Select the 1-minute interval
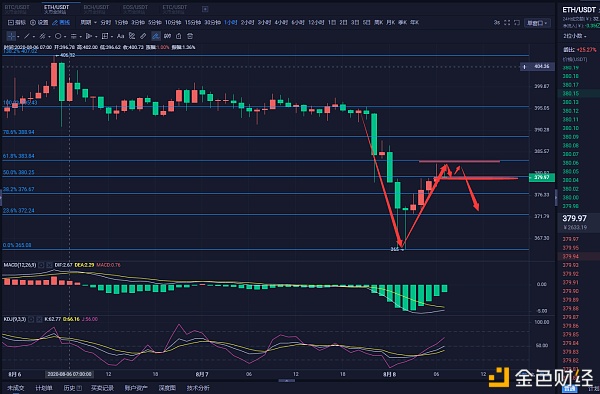 tap(121, 23)
